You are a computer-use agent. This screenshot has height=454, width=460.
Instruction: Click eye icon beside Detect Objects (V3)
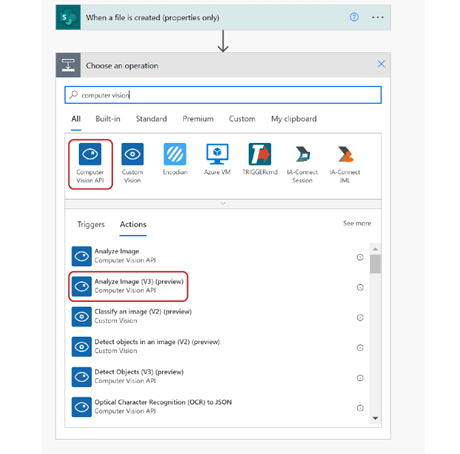pos(81,377)
